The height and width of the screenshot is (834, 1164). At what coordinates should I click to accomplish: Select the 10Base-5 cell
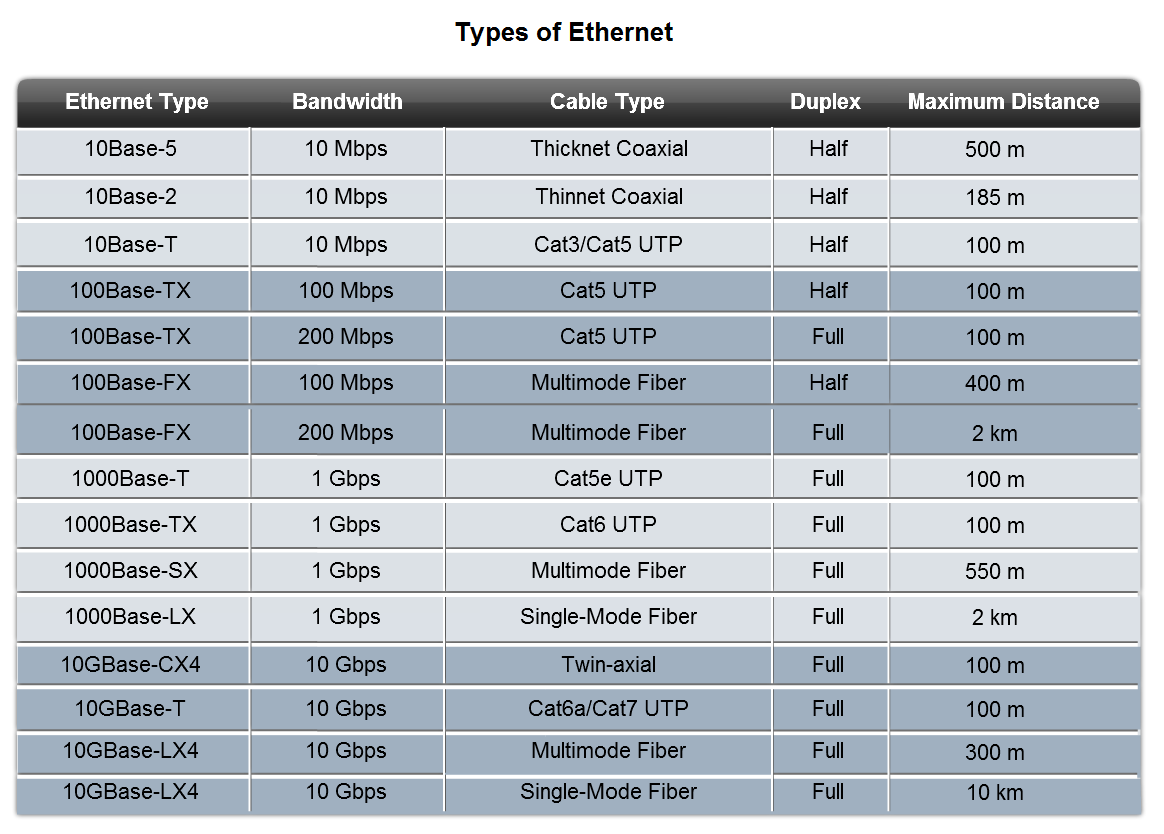(133, 151)
